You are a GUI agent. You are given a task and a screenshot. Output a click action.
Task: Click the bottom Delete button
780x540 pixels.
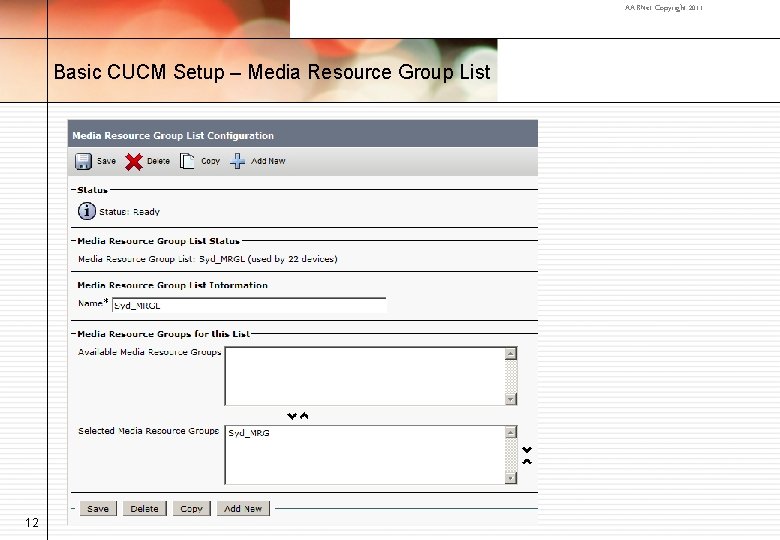point(144,509)
